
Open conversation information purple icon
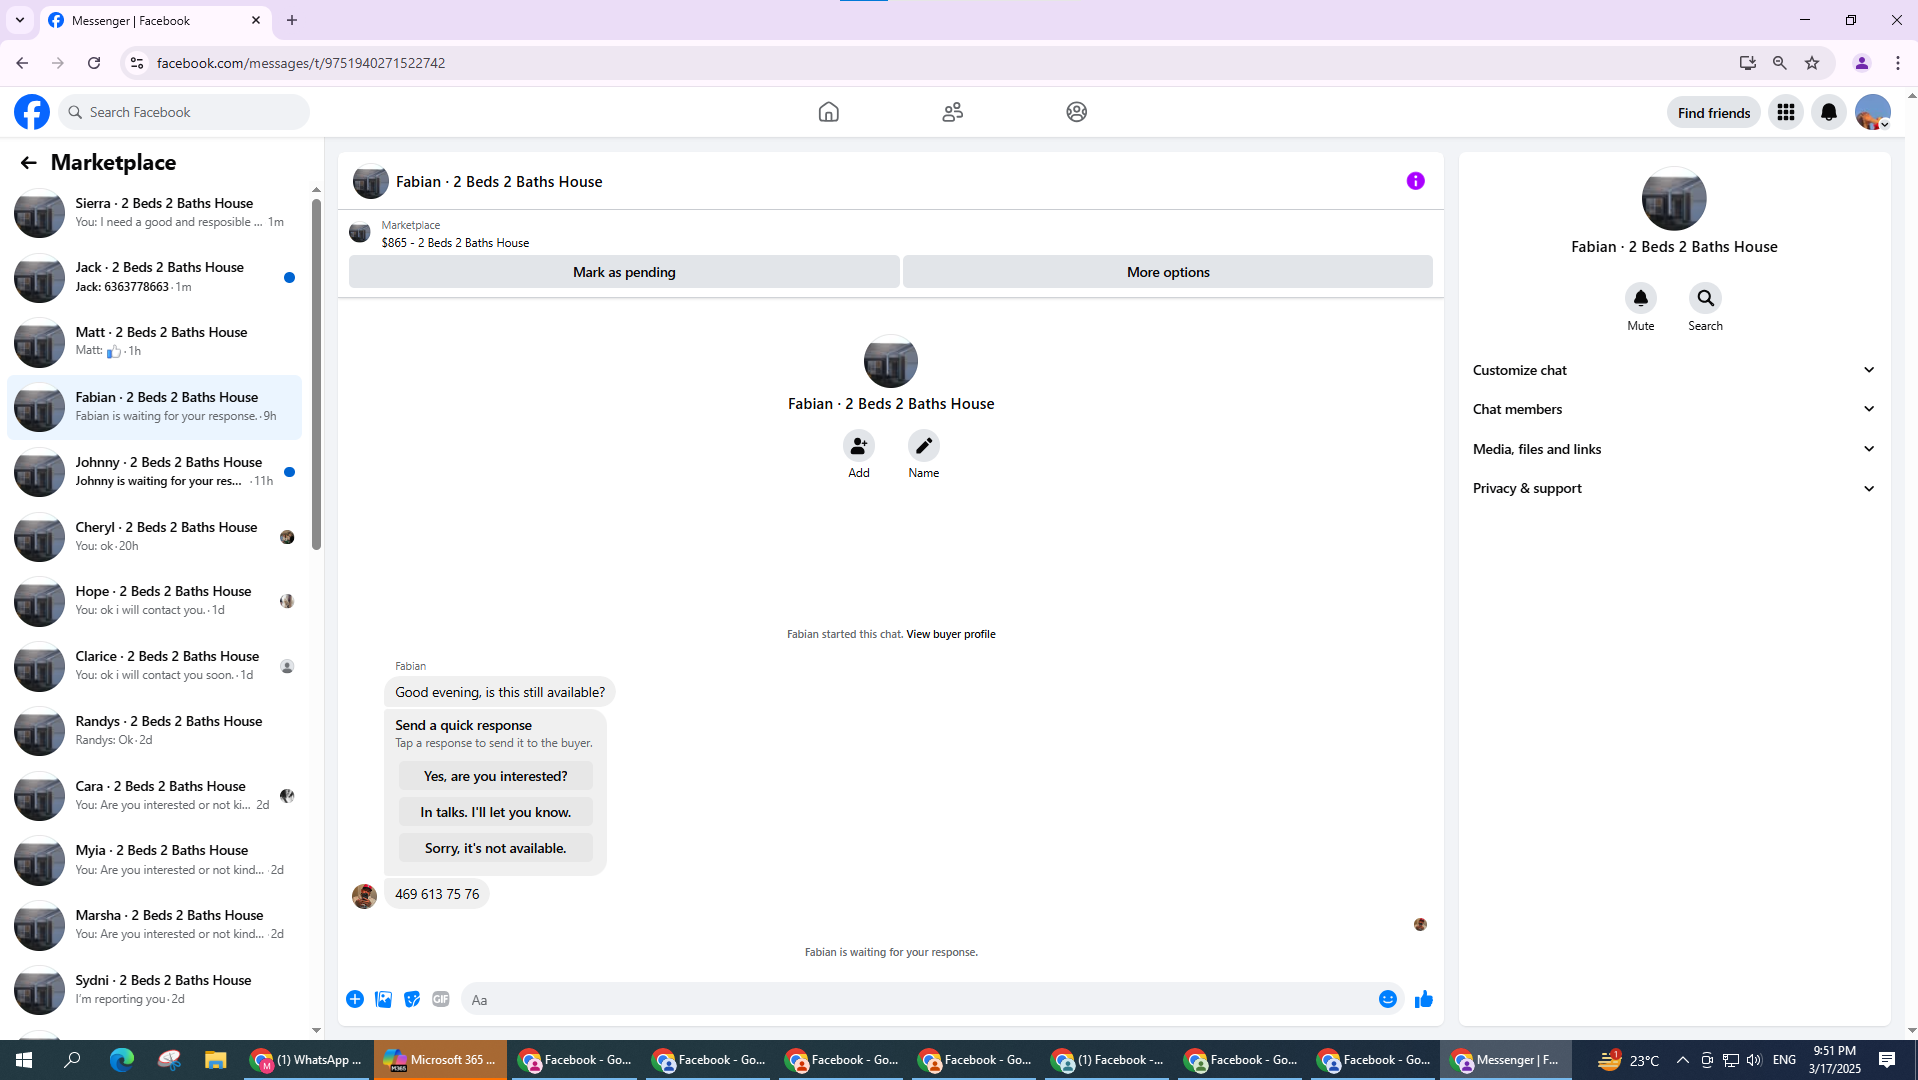click(x=1415, y=181)
